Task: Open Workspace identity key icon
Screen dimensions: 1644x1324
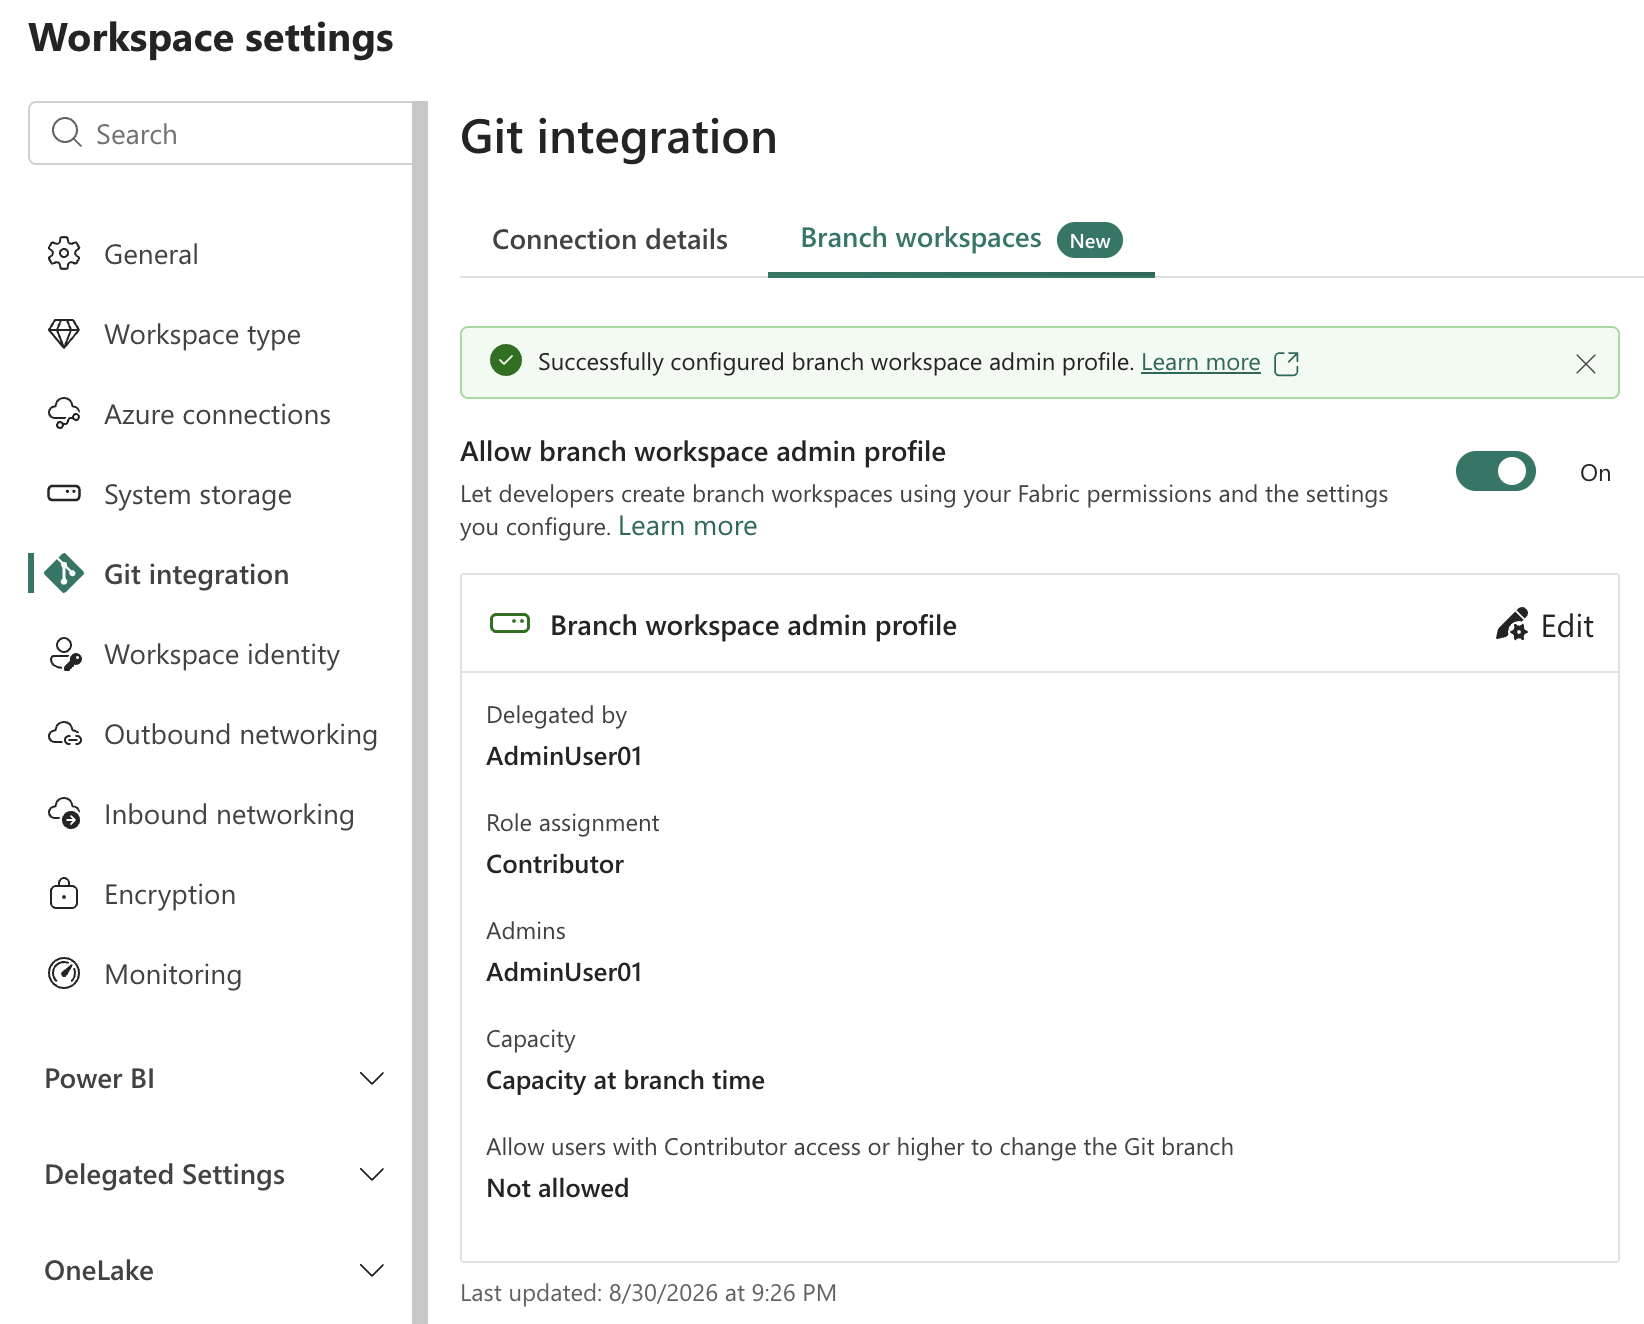Action: coord(64,654)
